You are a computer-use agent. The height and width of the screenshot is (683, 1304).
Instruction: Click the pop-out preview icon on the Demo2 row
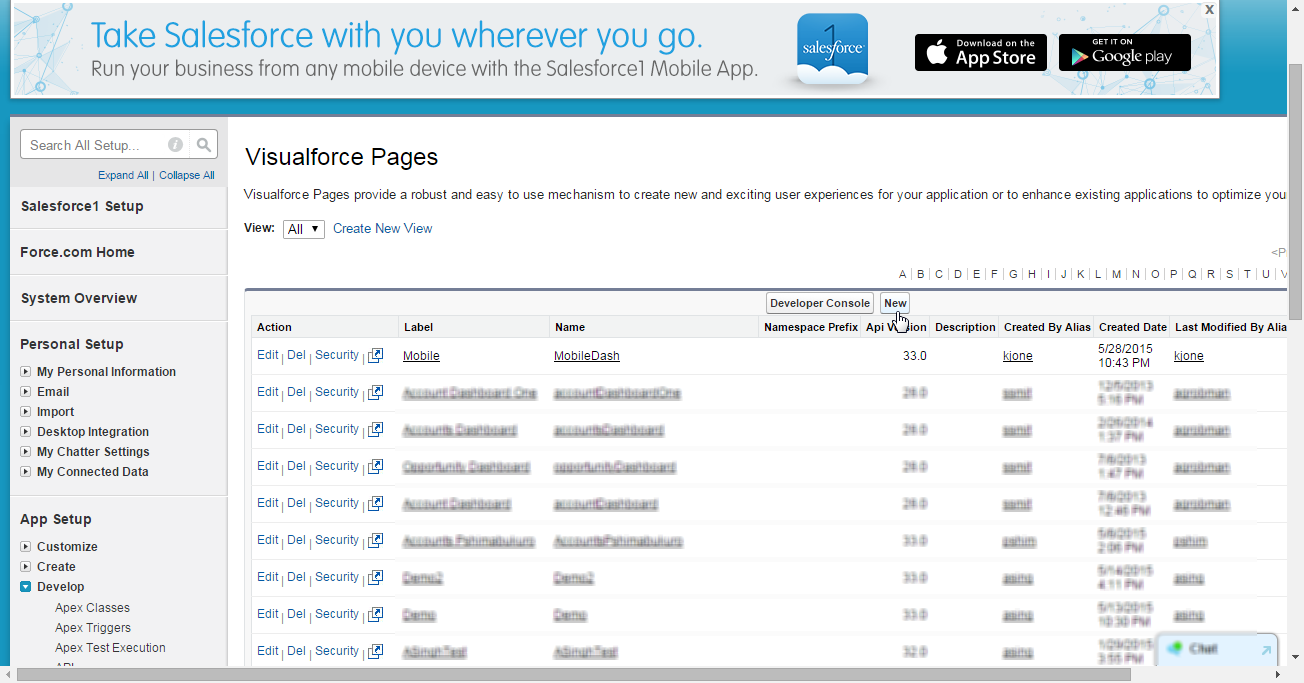coord(375,576)
